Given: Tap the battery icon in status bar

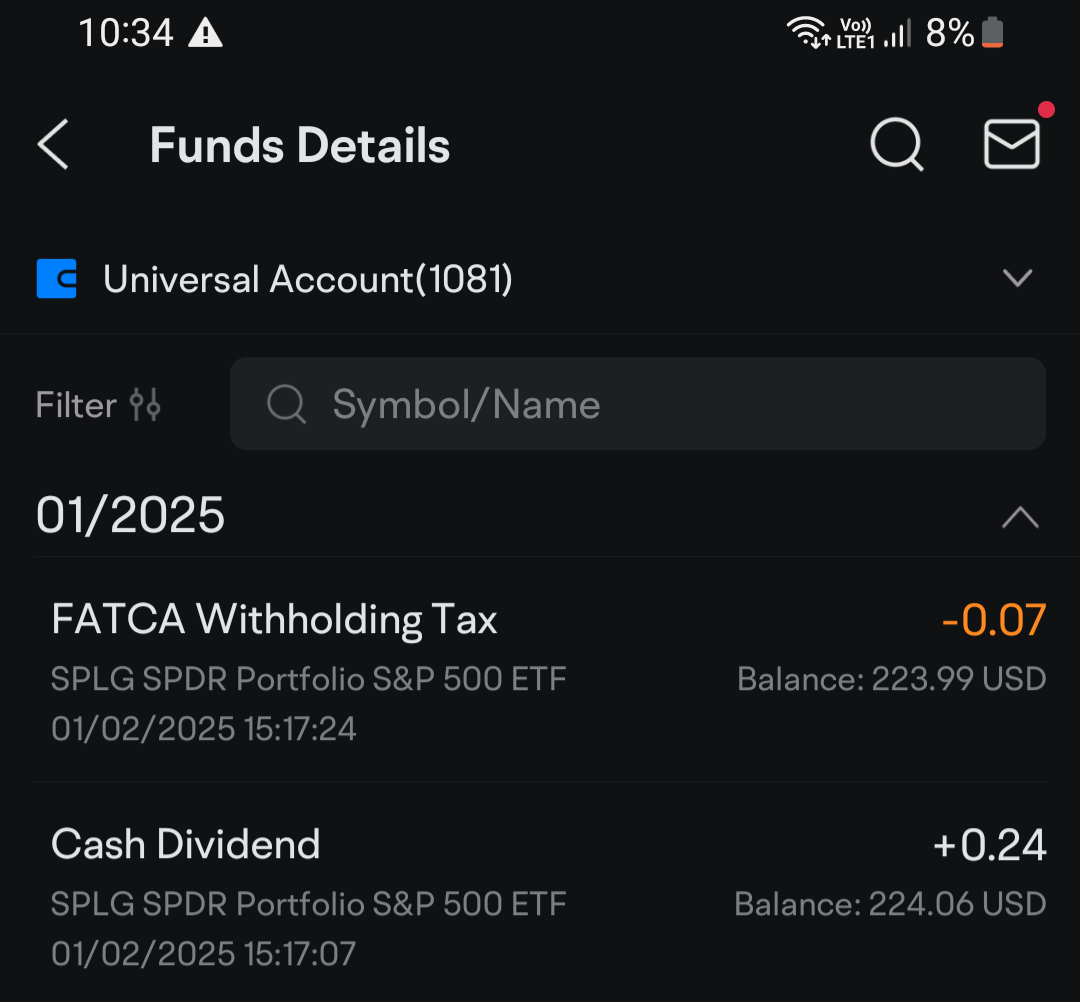Looking at the screenshot, I should pyautogui.click(x=992, y=33).
